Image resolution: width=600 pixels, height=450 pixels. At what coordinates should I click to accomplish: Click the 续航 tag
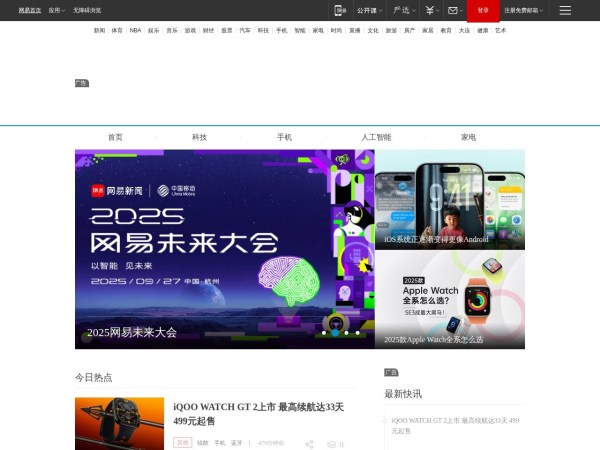pyautogui.click(x=202, y=443)
